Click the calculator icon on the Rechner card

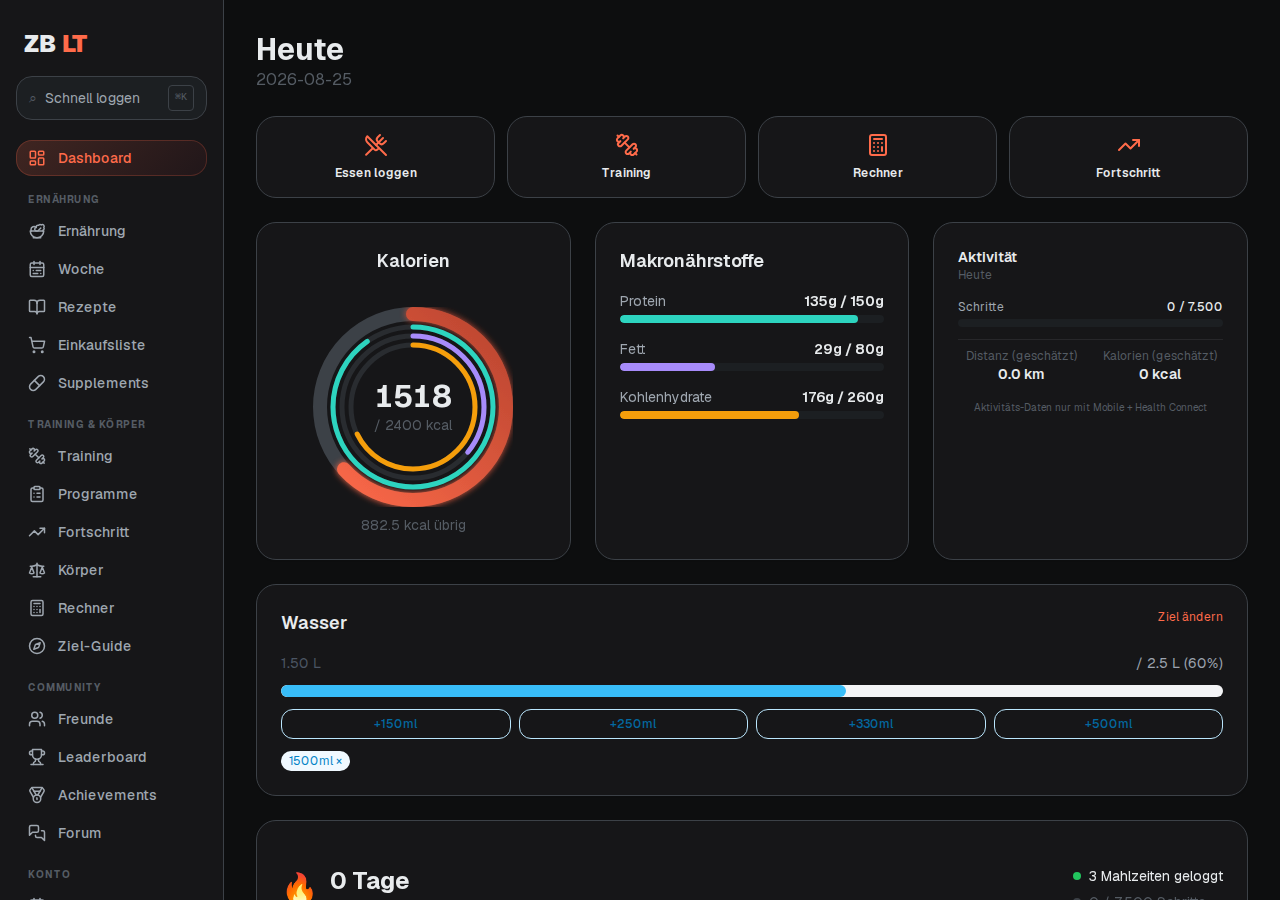point(878,145)
